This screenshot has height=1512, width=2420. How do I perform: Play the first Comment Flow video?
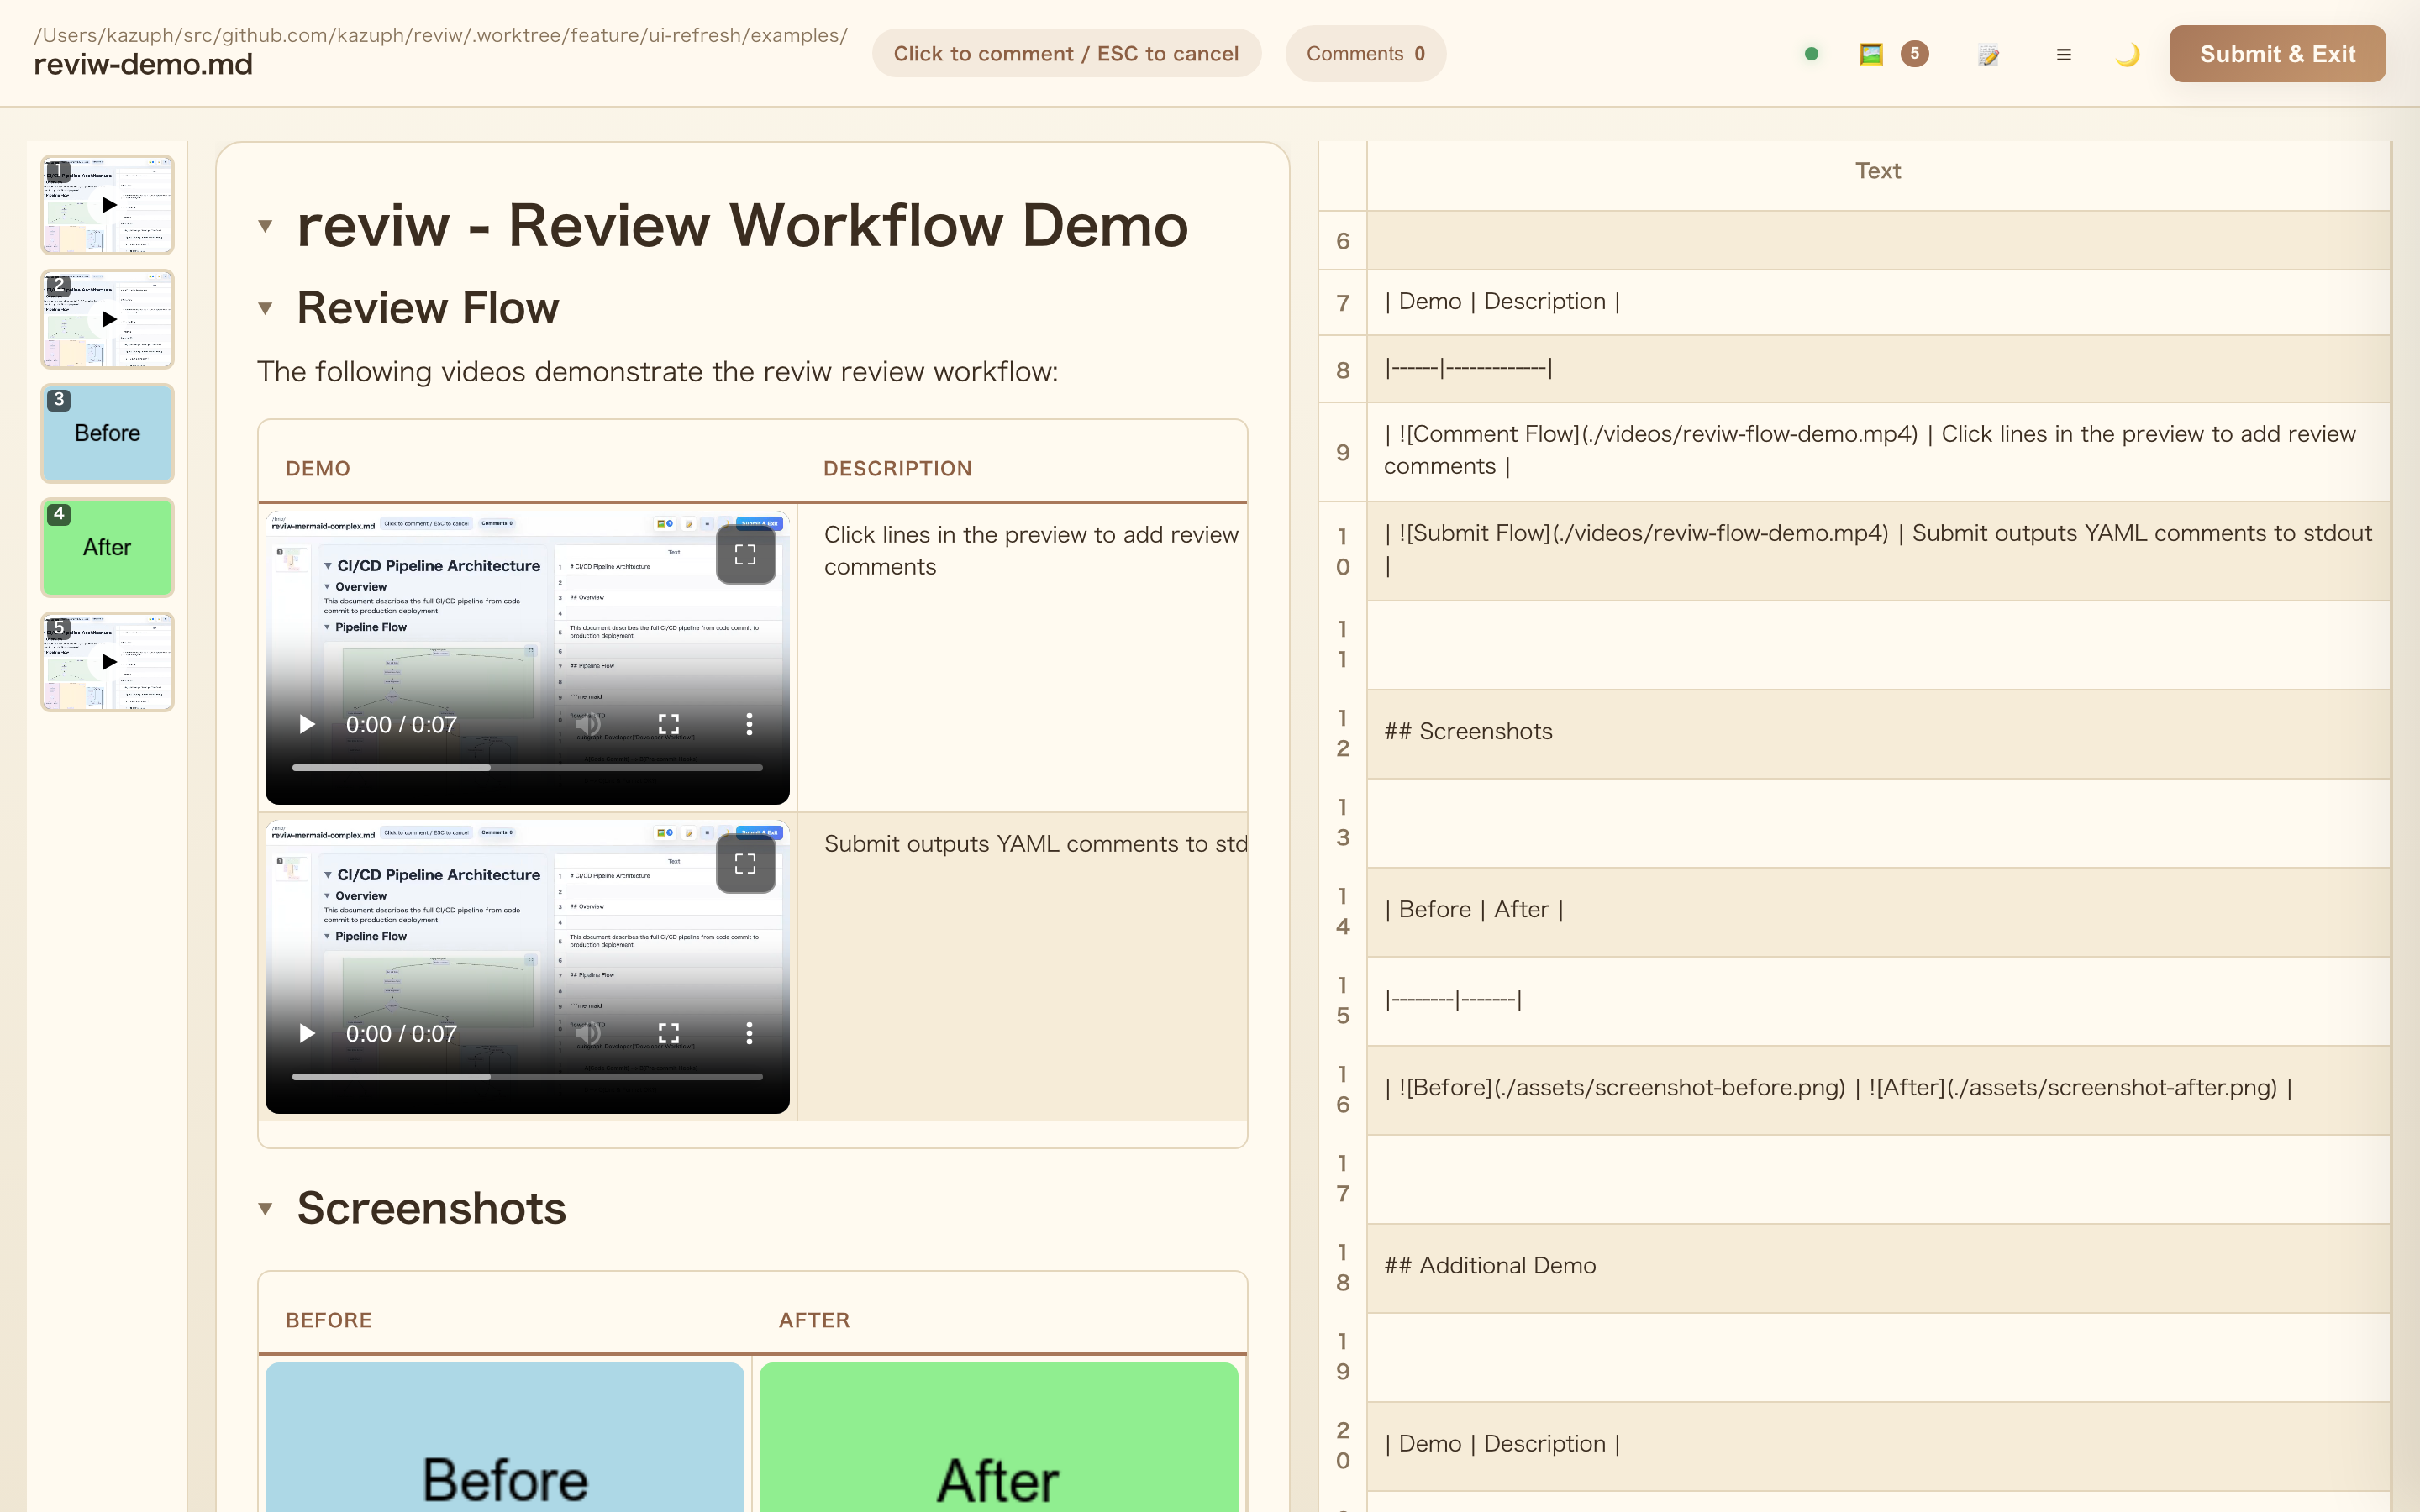tap(307, 724)
